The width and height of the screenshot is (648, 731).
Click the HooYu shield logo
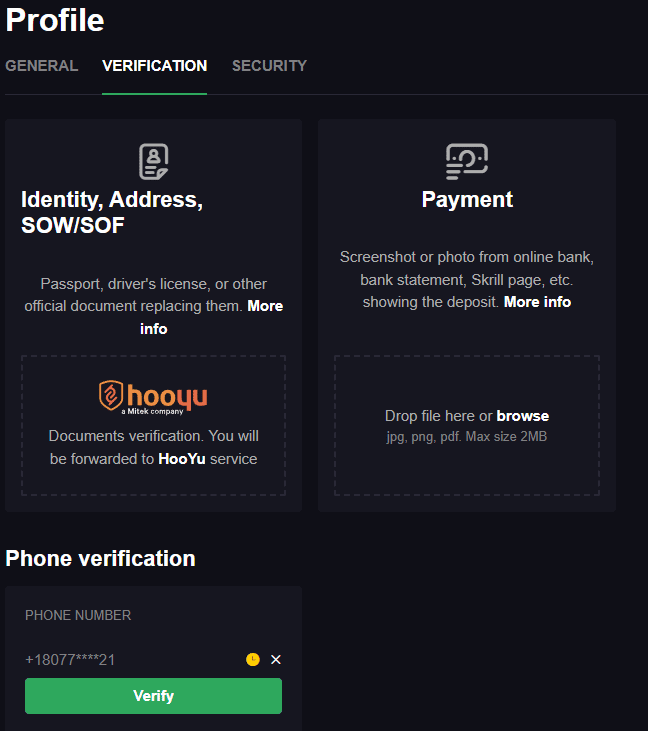coord(111,395)
